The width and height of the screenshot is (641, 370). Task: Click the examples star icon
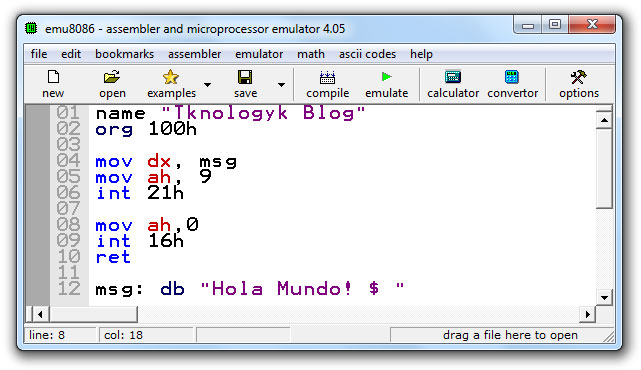coord(170,77)
